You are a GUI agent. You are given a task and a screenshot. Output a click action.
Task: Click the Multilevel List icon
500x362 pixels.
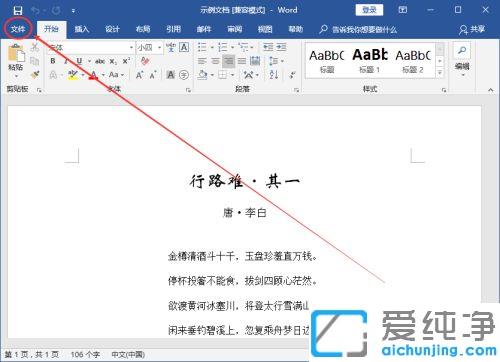click(x=243, y=47)
